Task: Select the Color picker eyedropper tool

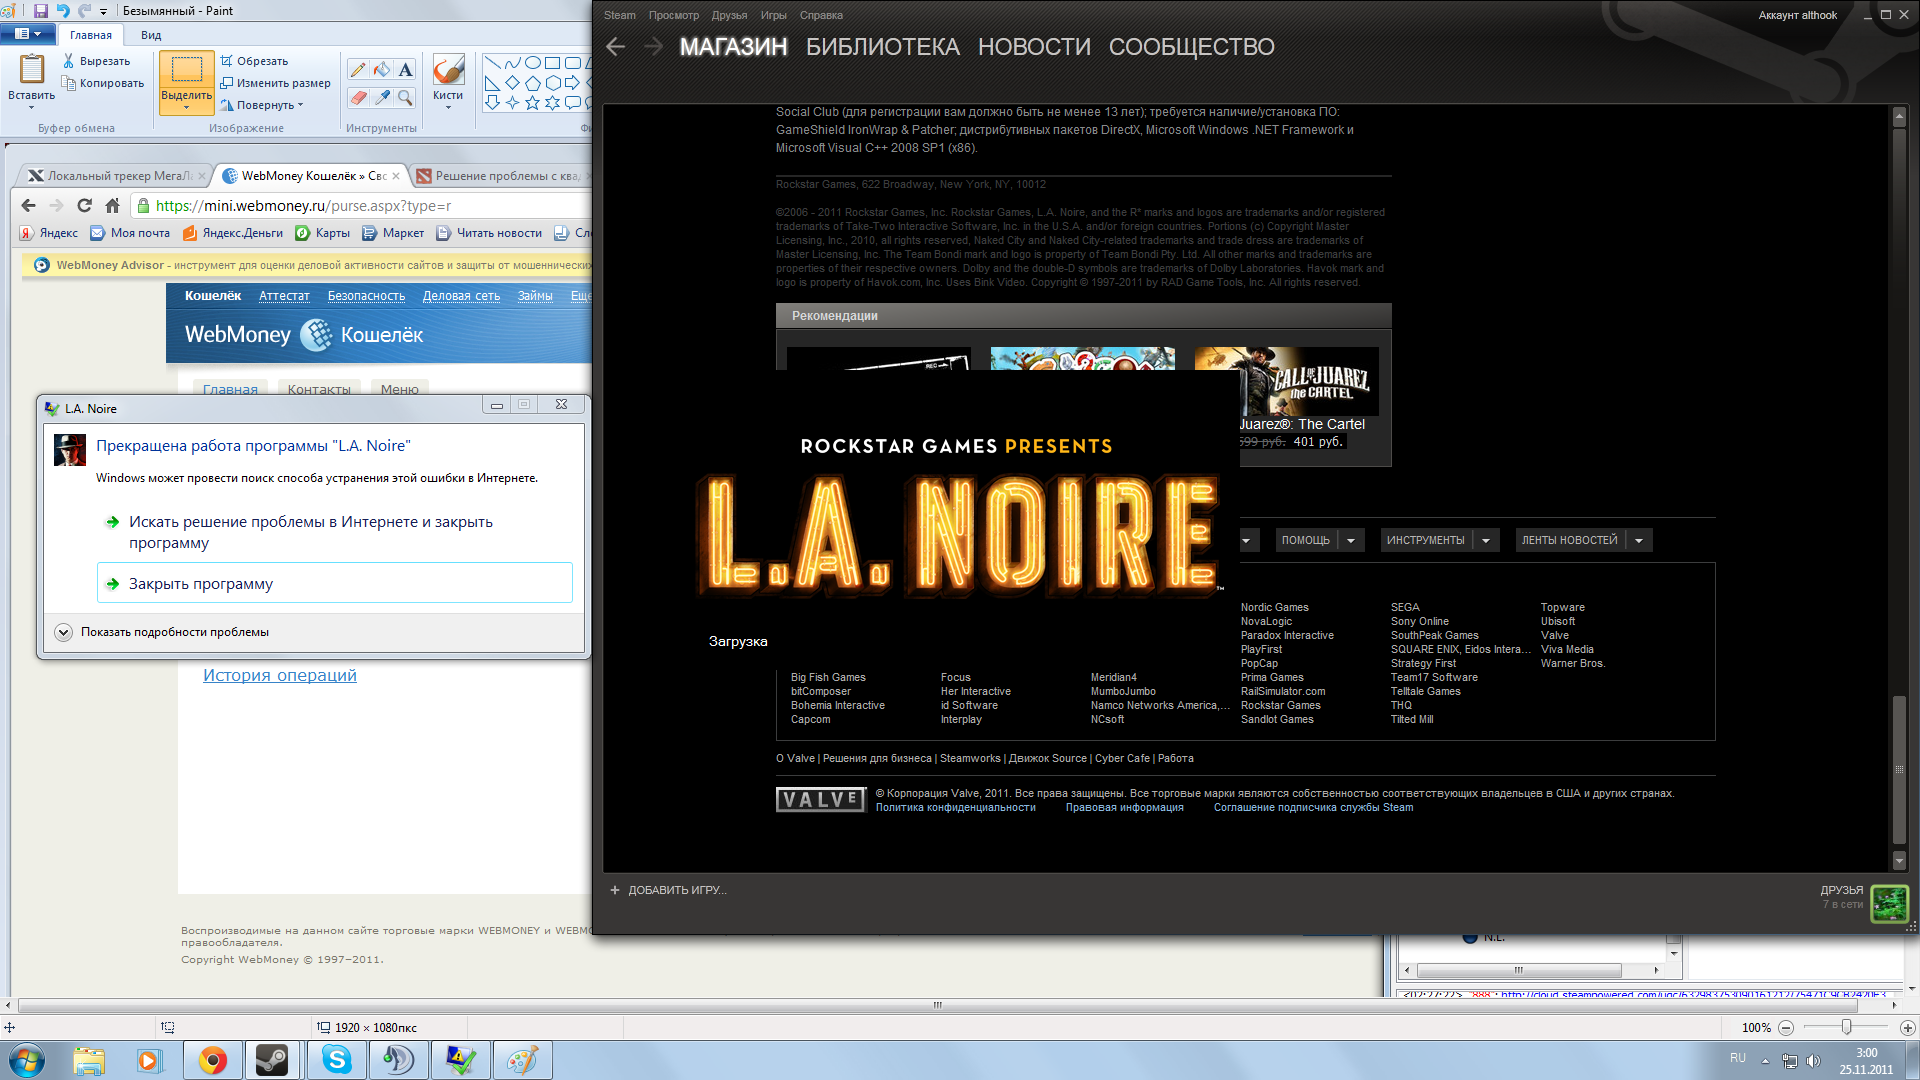Action: [382, 98]
